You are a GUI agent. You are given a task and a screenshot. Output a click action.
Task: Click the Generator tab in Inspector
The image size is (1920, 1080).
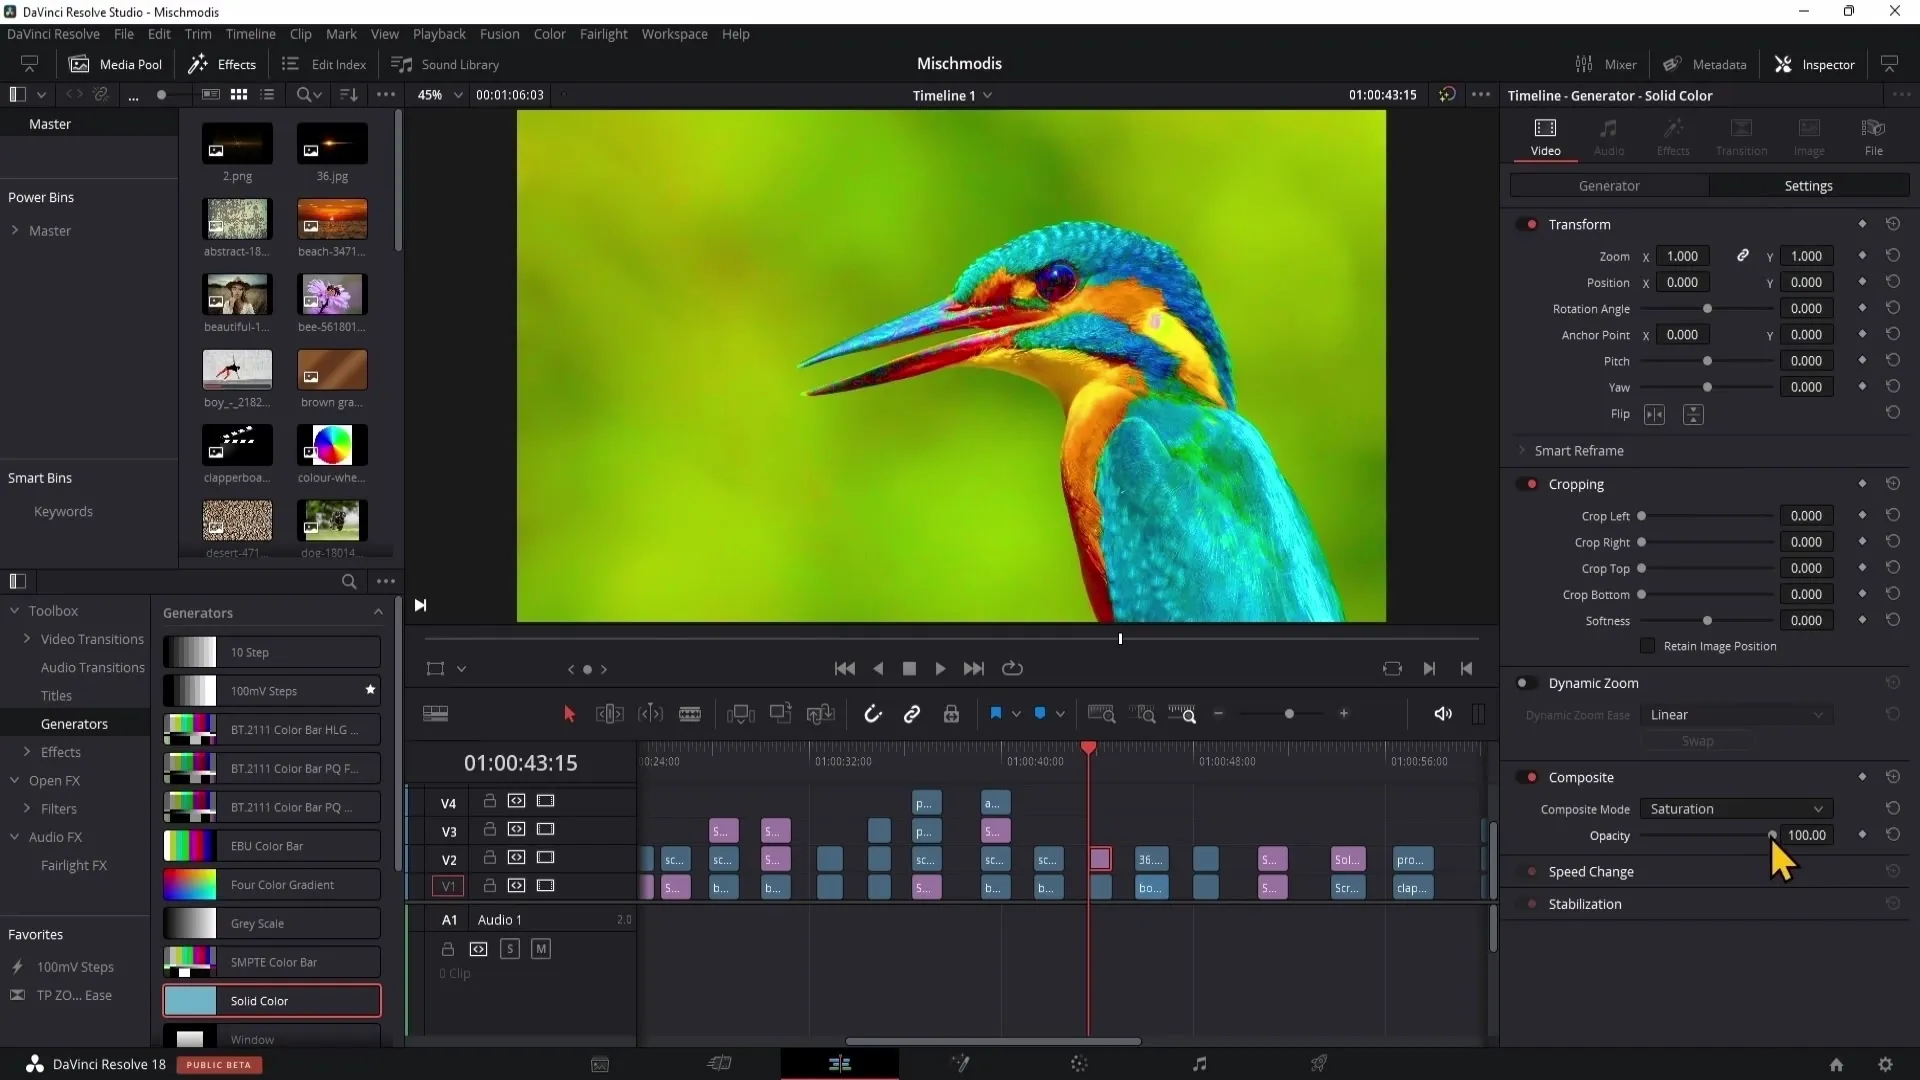coord(1609,186)
